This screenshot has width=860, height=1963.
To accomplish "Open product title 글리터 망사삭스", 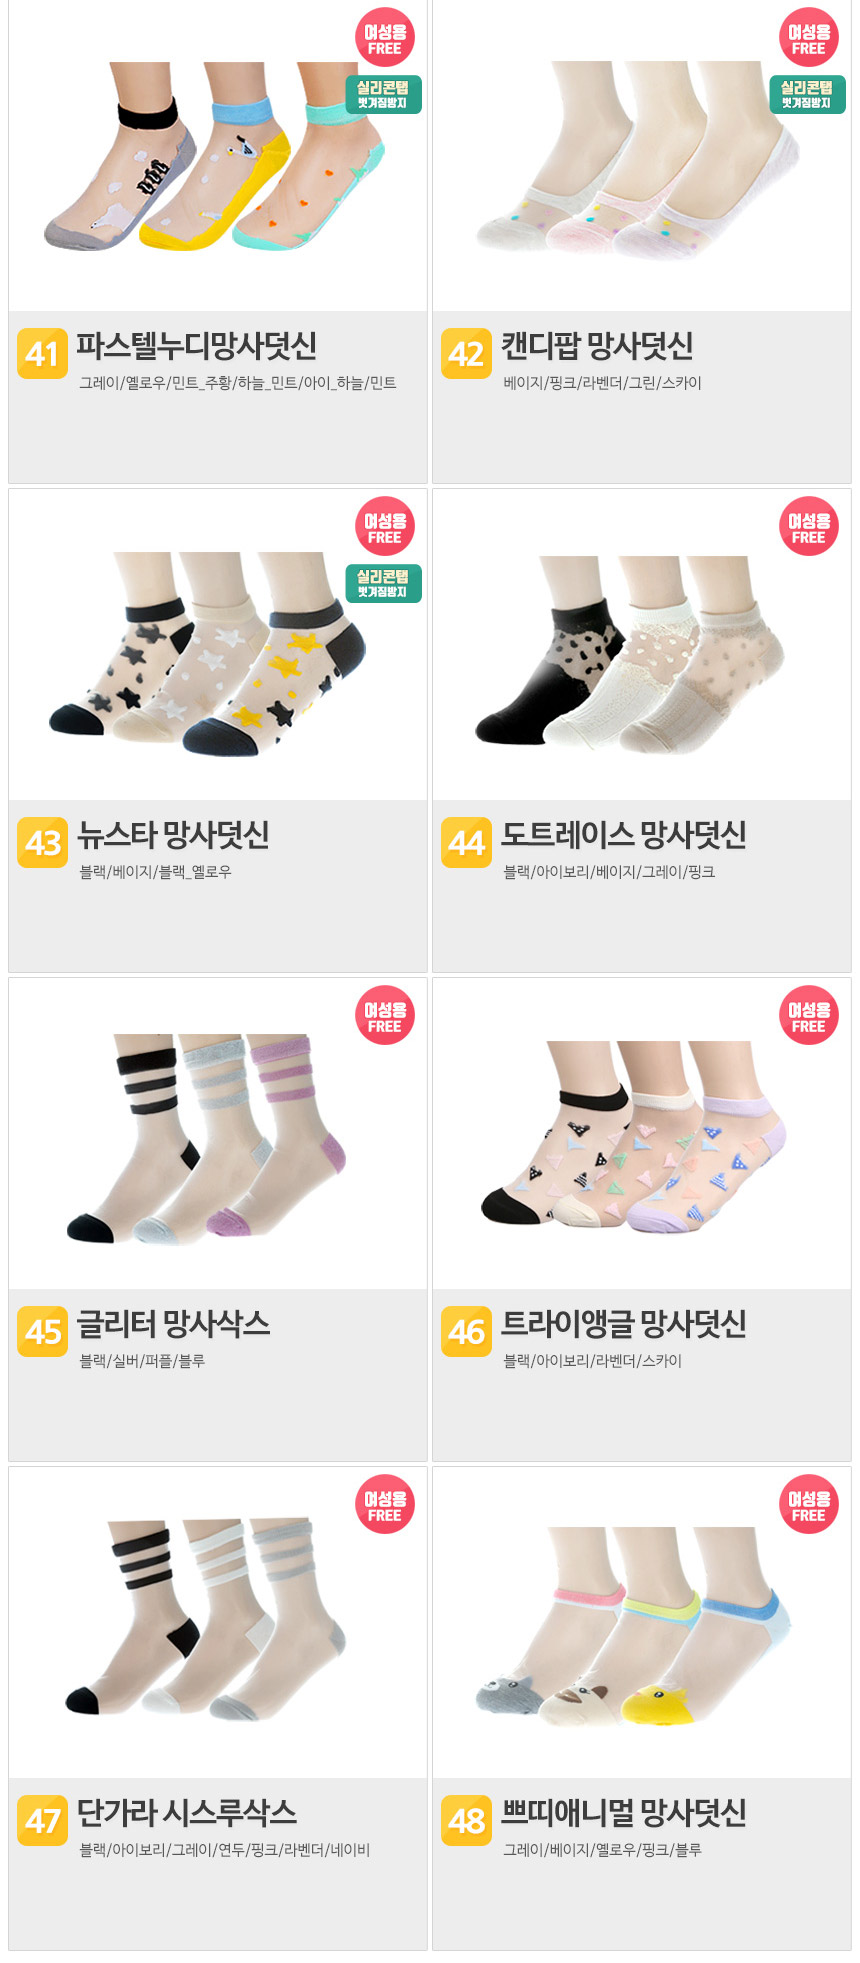I will pyautogui.click(x=174, y=1324).
